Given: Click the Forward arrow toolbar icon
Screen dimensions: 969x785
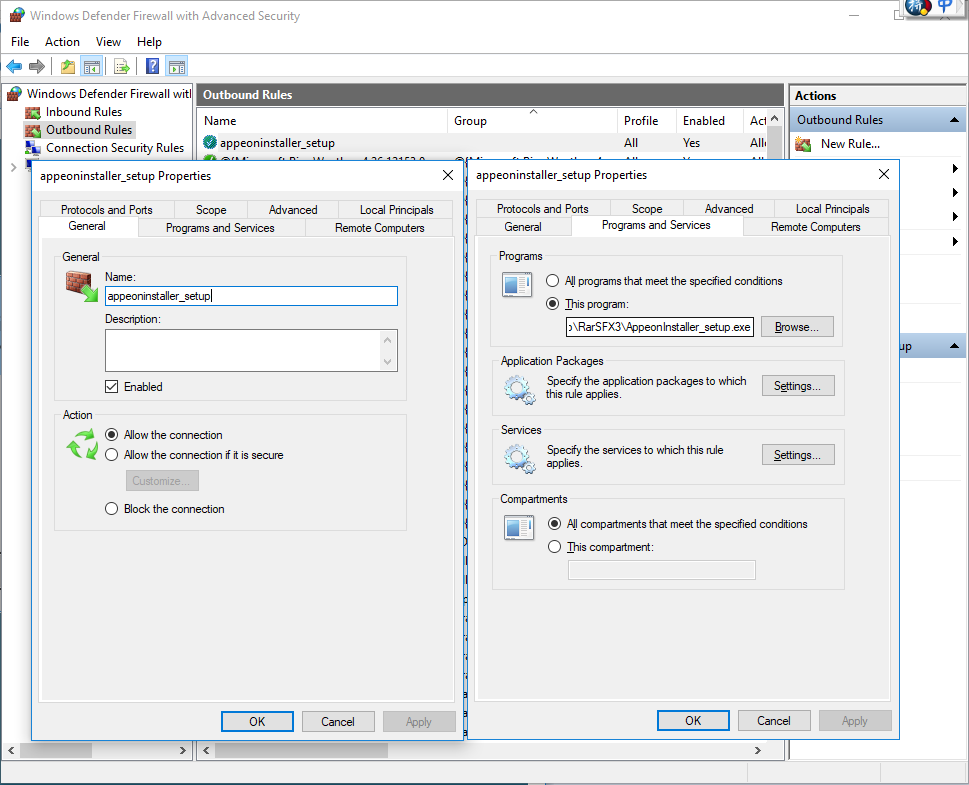Looking at the screenshot, I should 37,66.
